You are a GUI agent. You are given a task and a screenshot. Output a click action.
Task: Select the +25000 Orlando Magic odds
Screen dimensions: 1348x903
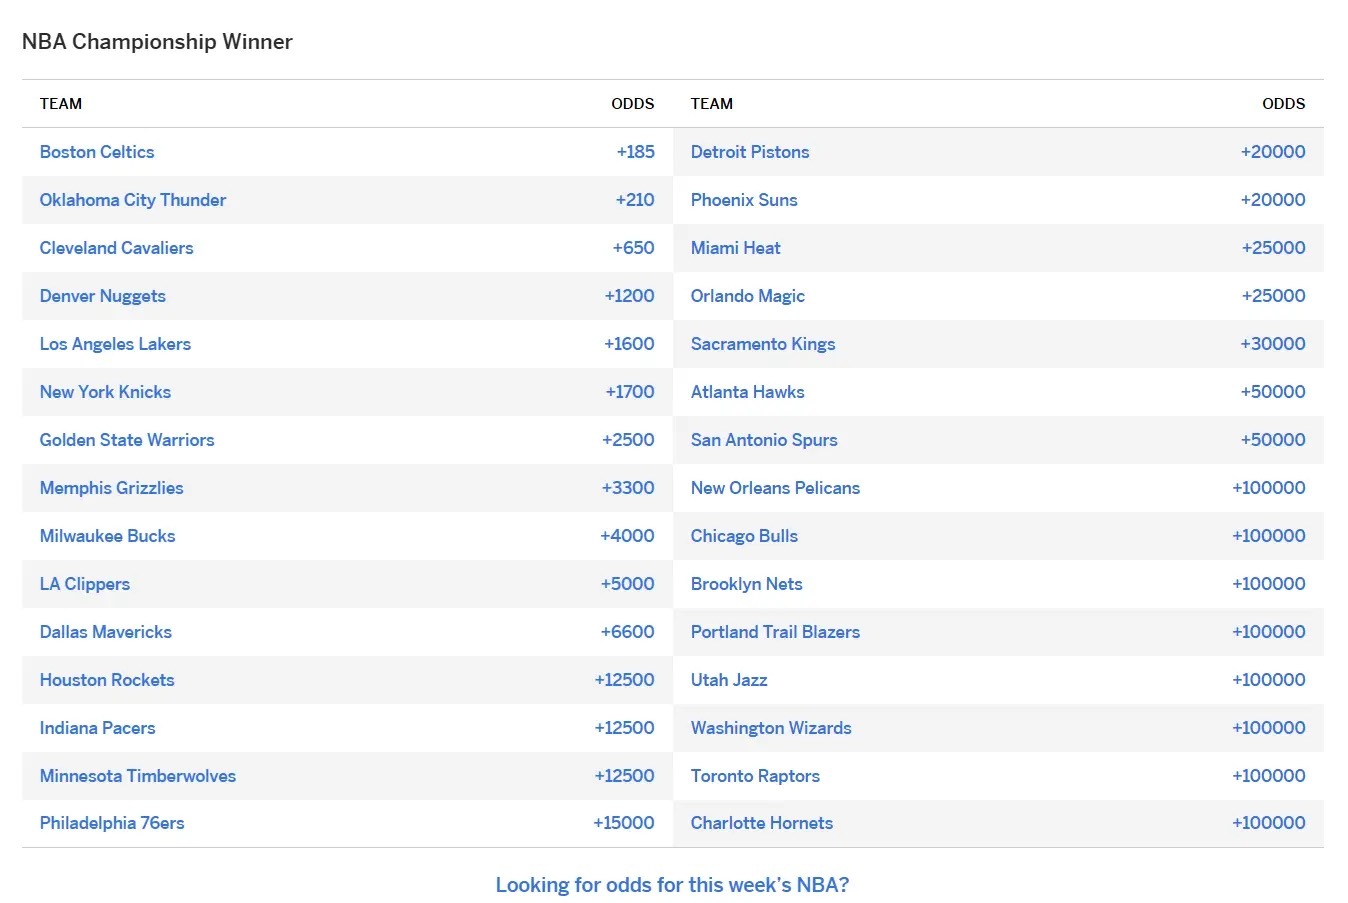(1274, 296)
